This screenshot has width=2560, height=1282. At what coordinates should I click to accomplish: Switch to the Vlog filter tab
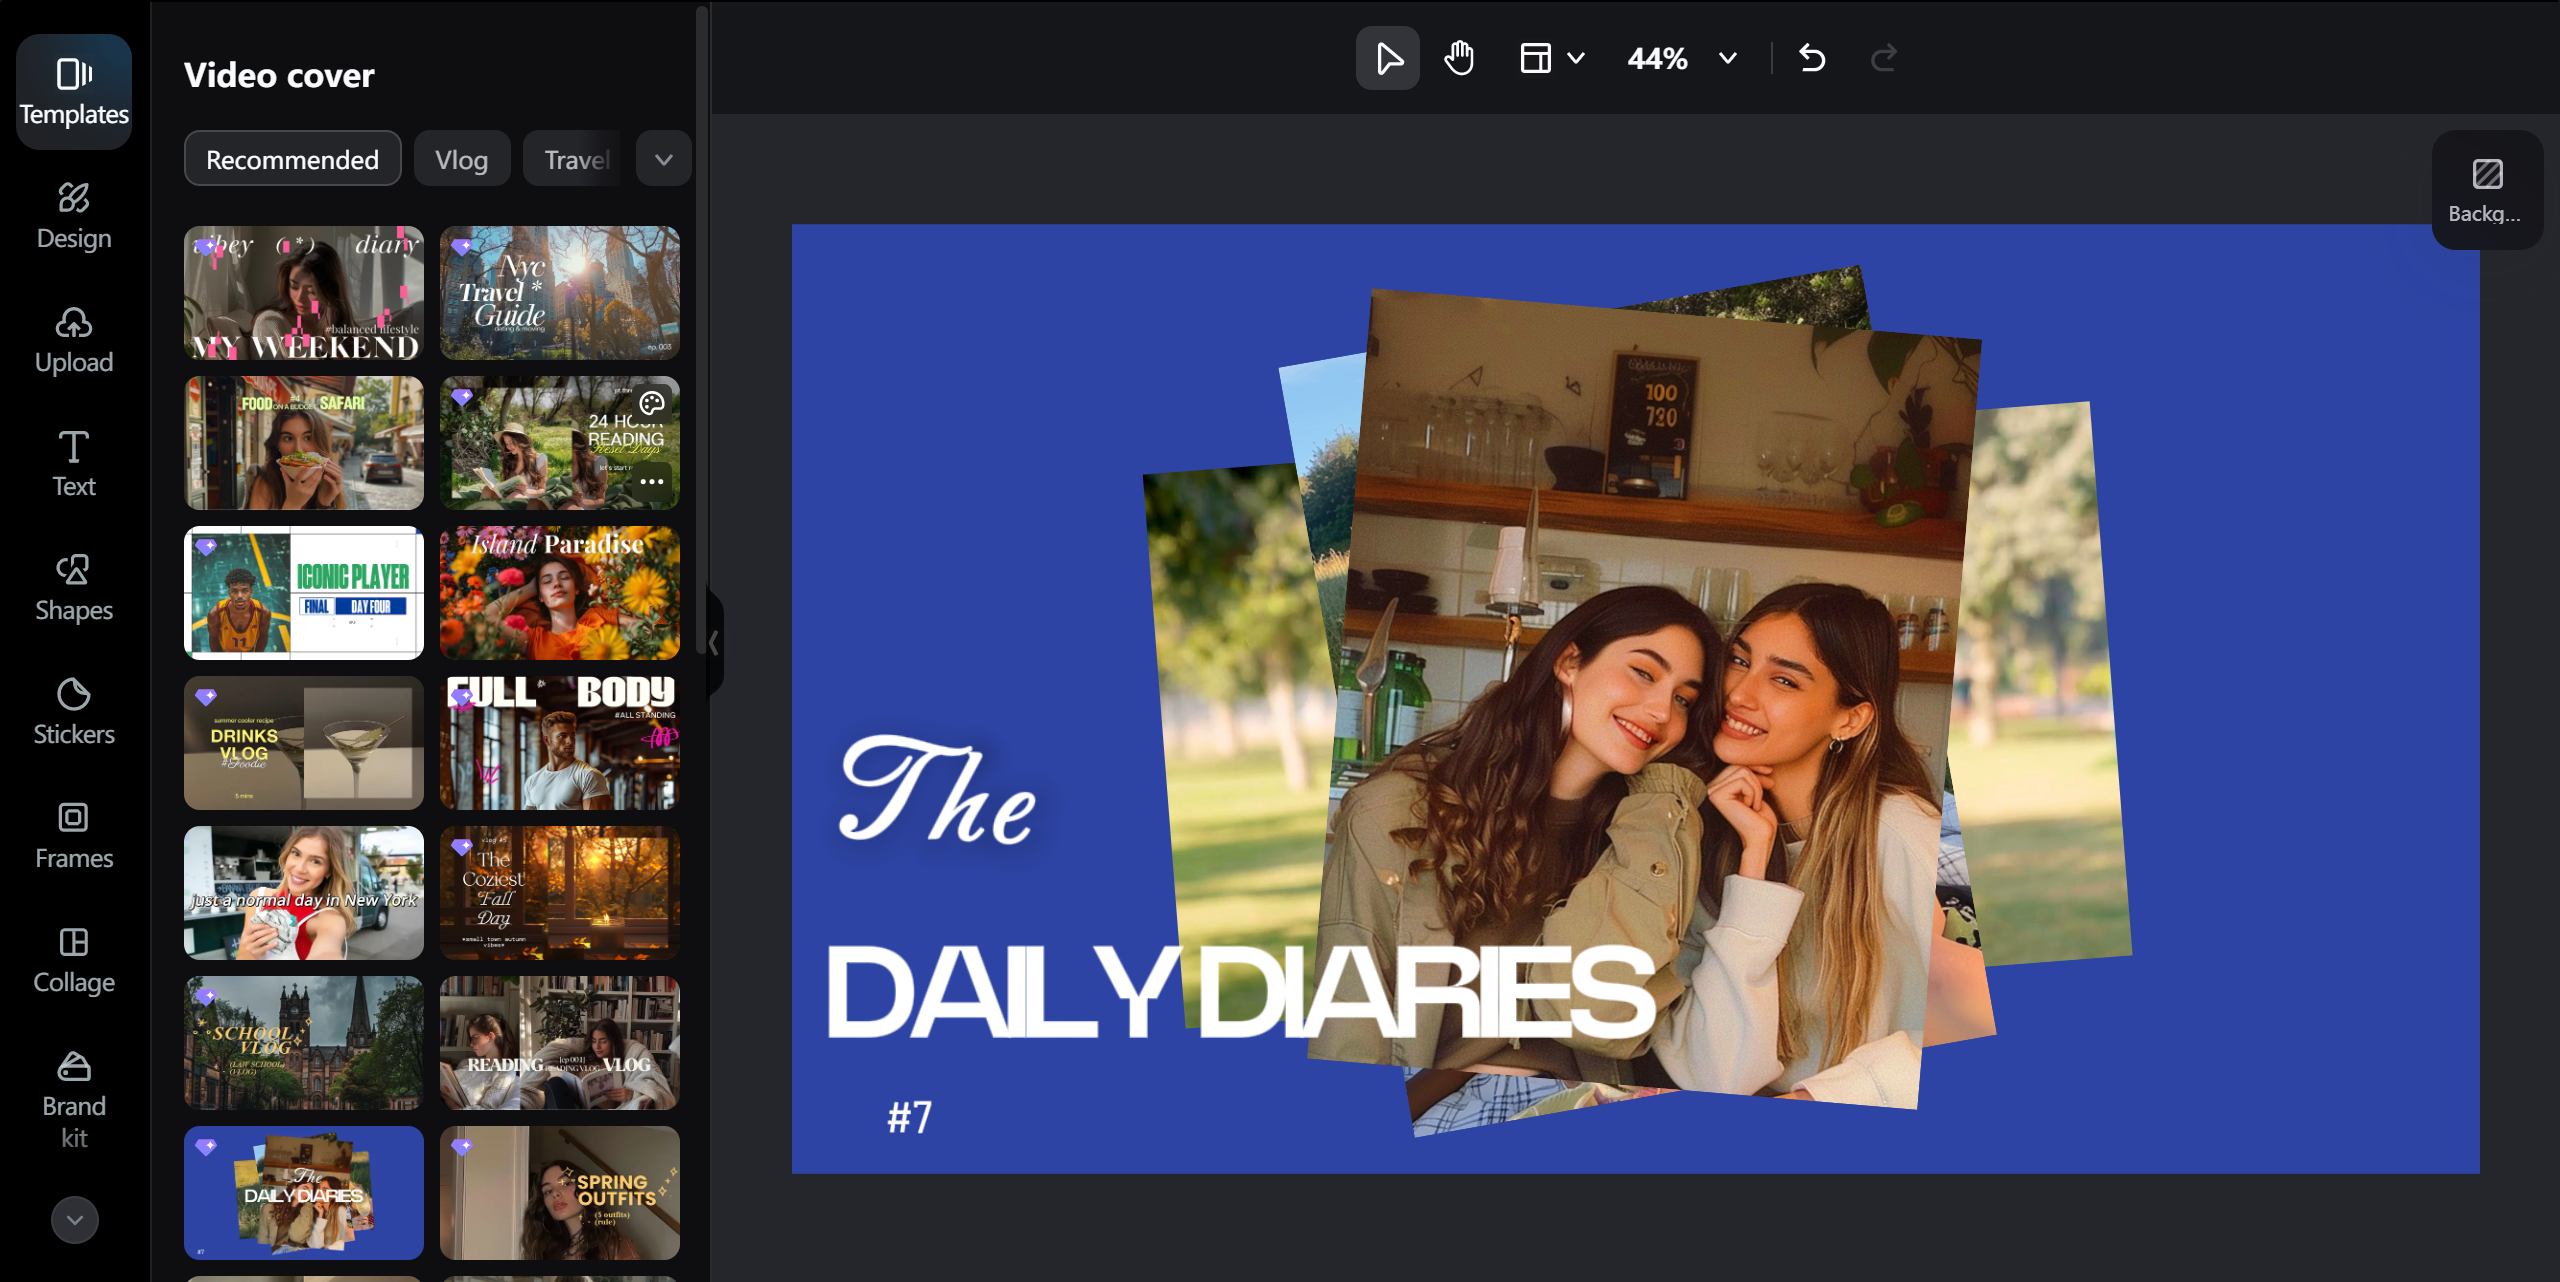pos(461,158)
